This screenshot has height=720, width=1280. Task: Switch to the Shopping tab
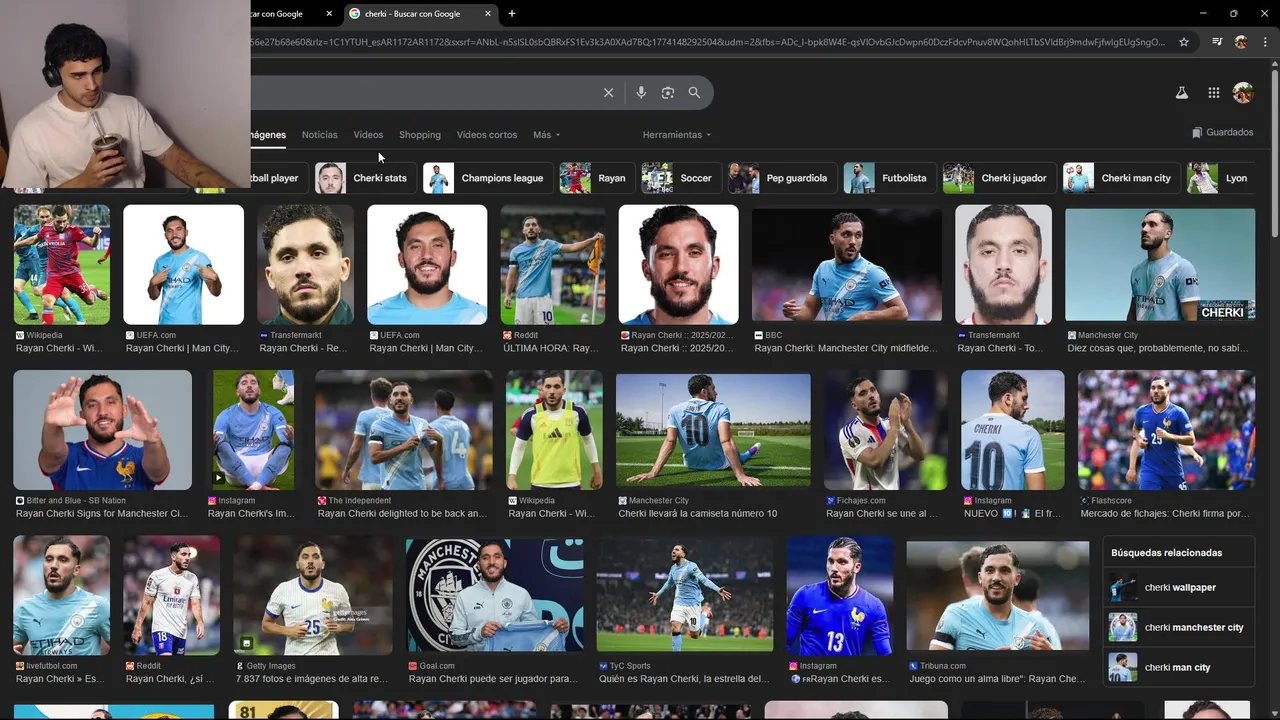point(420,135)
